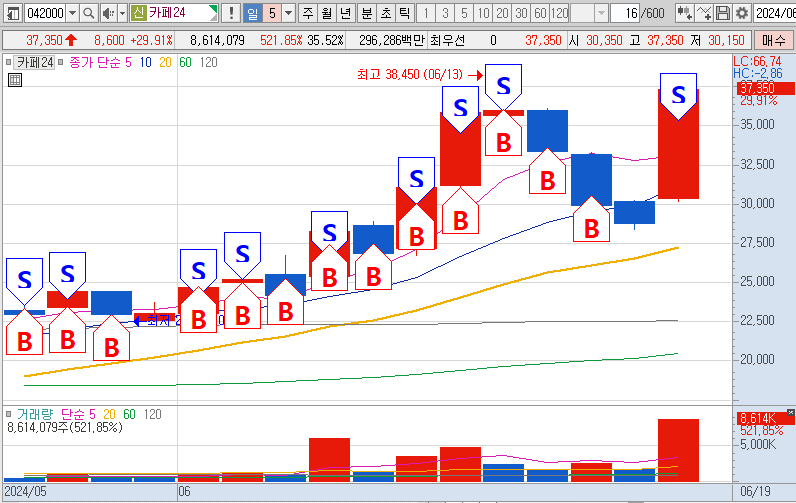Click the tallest red volume bar at 06/19

tap(678, 450)
